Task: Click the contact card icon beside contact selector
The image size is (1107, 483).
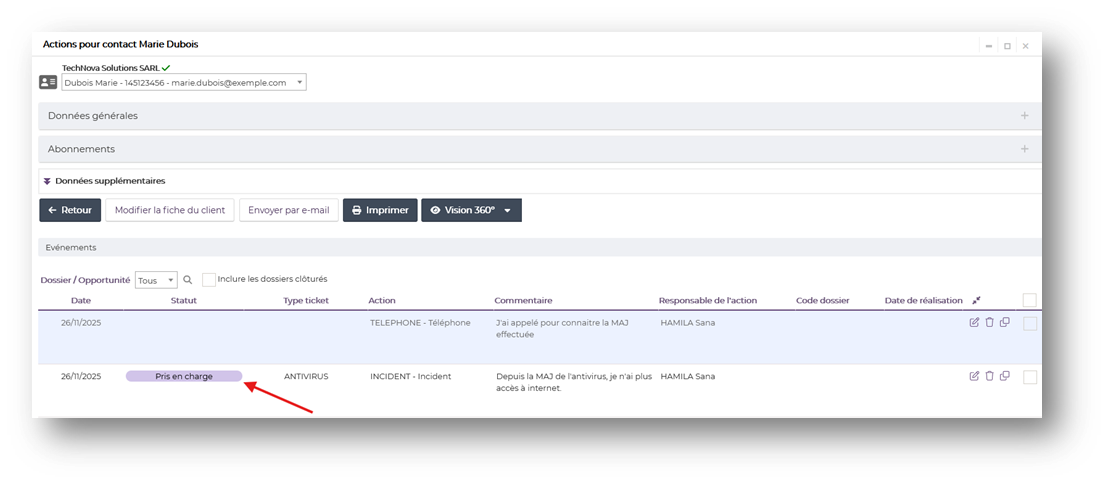Action: point(48,82)
